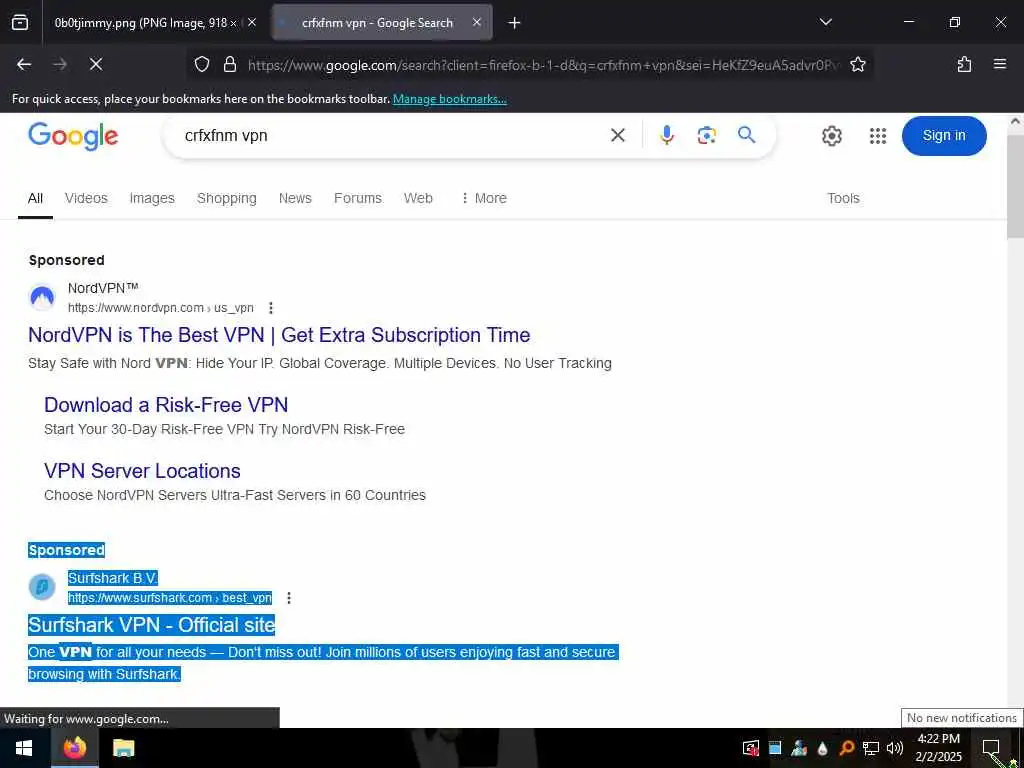Viewport: 1024px width, 768px height.
Task: Open the NordVPN is The Best VPN link
Action: (279, 335)
